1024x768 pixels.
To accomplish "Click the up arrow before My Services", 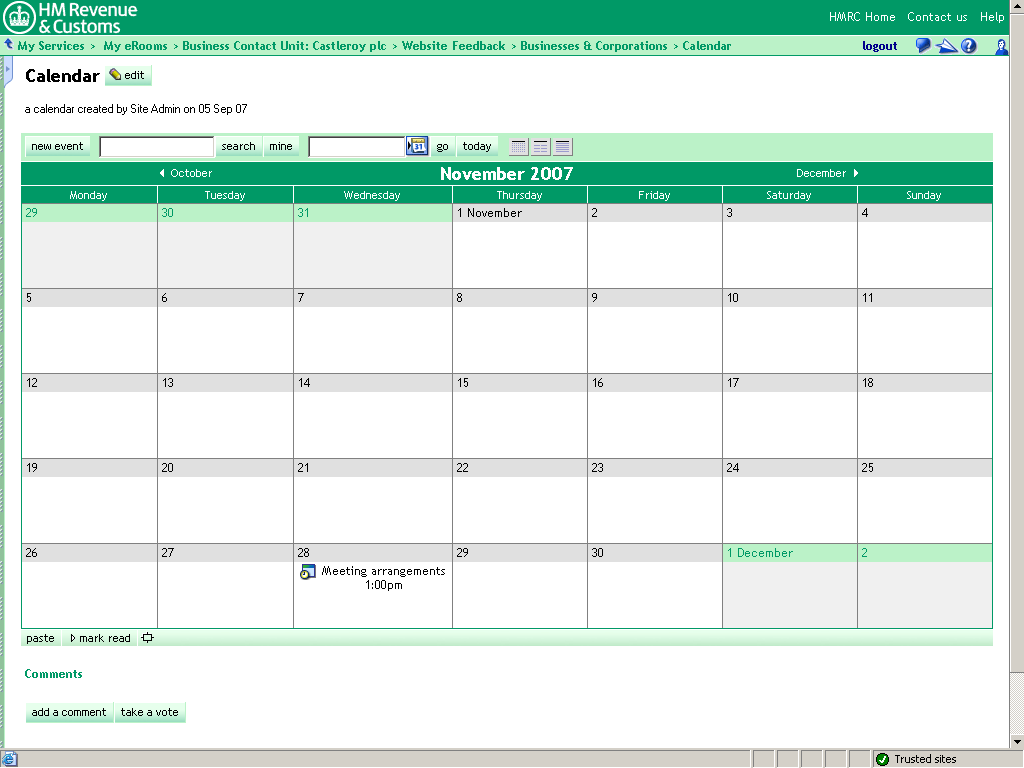I will tap(9, 45).
